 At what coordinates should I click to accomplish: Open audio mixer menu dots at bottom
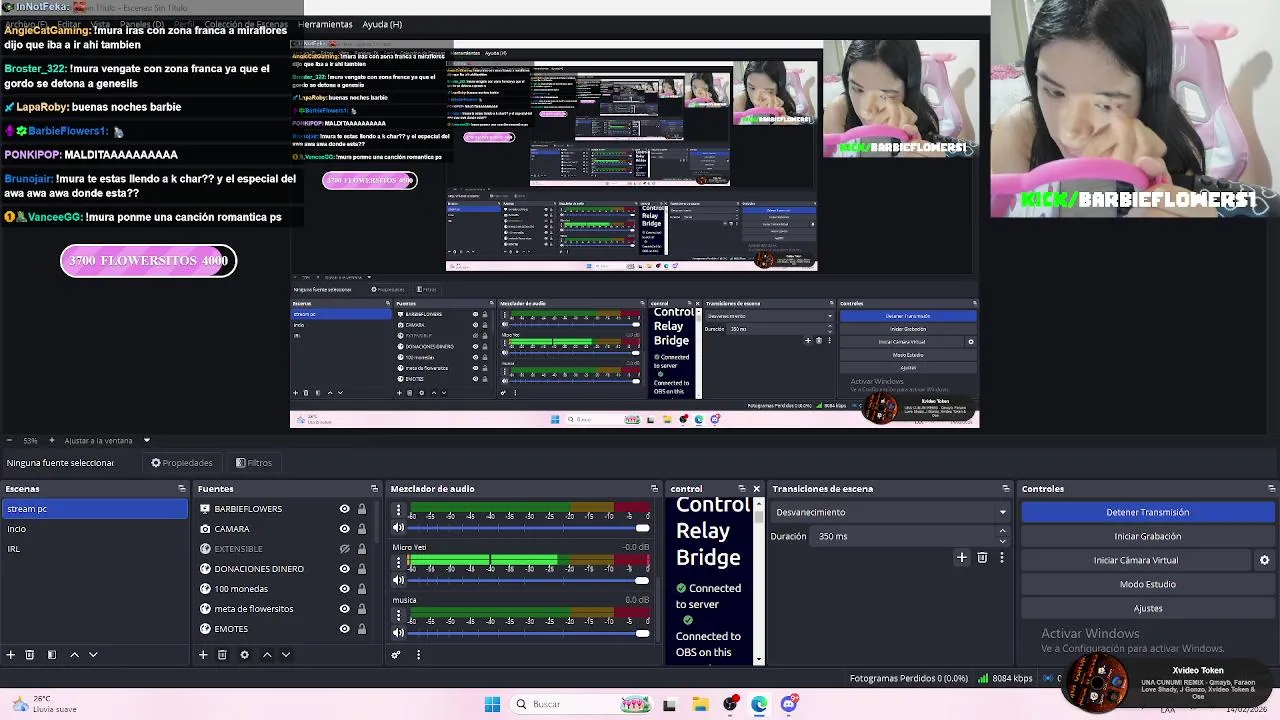[418, 655]
